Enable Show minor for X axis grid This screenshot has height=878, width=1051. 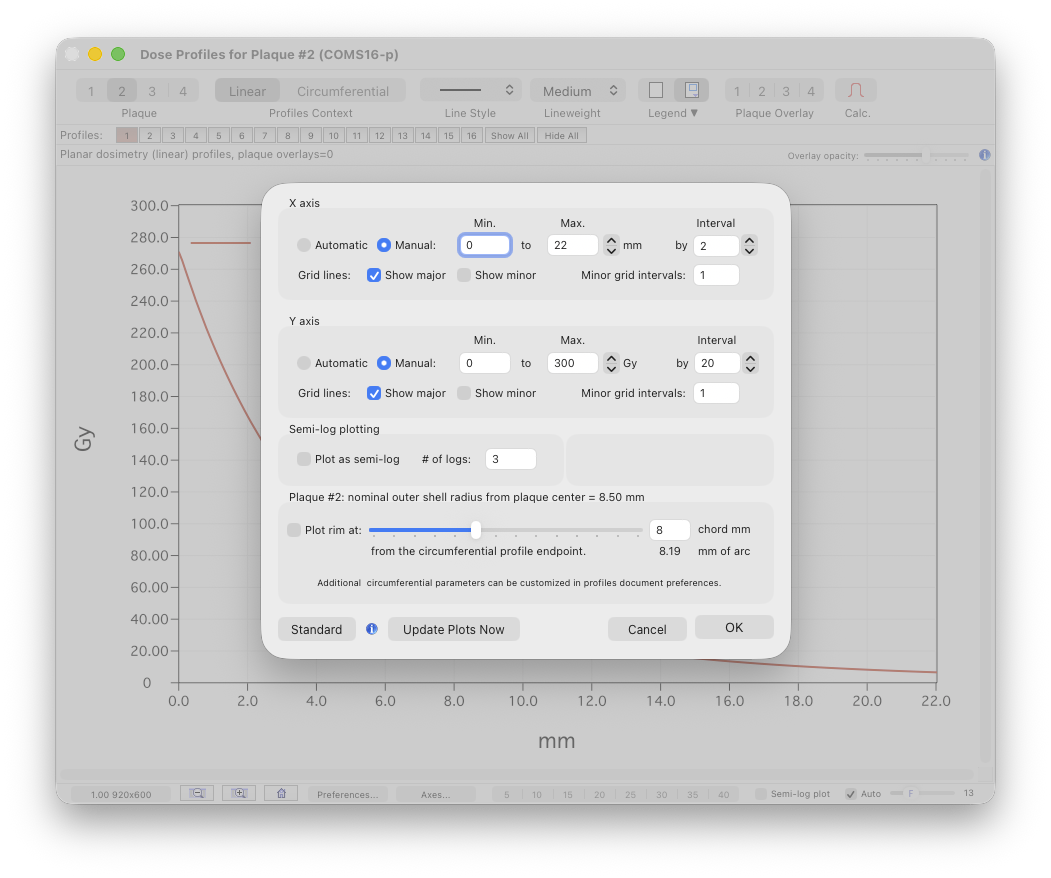click(x=464, y=275)
